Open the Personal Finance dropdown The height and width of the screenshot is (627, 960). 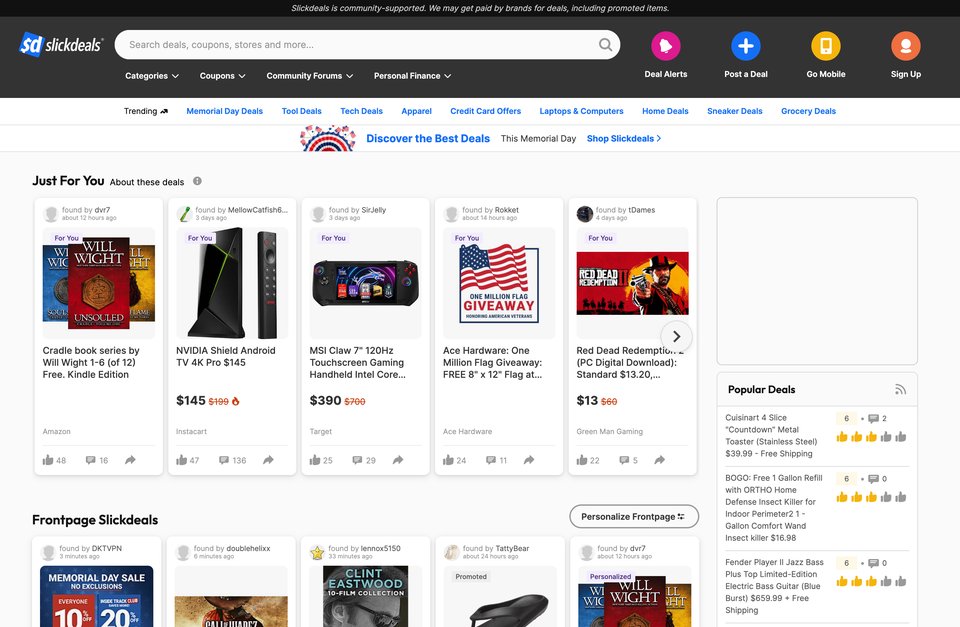pyautogui.click(x=413, y=76)
